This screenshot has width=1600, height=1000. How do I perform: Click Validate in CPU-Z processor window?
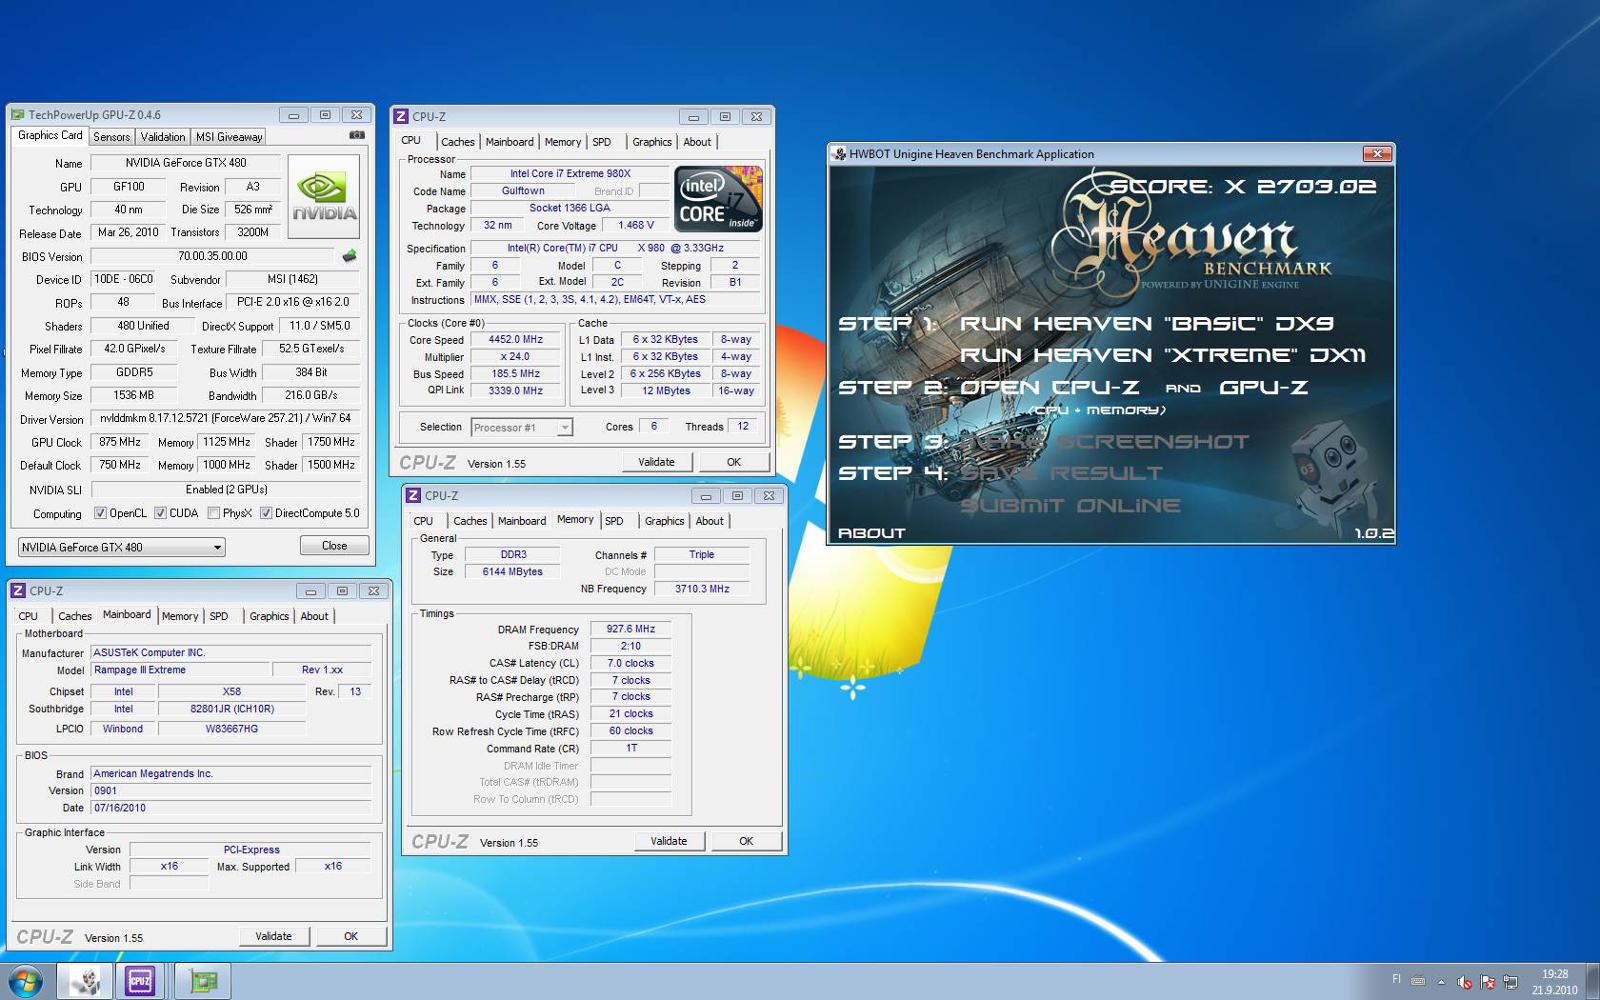(656, 462)
